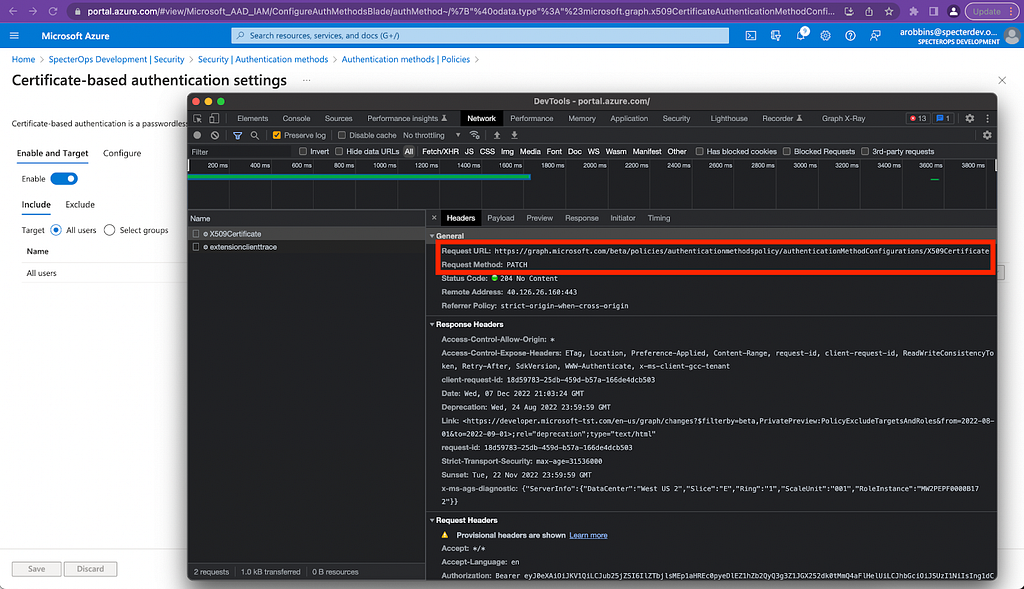Switch to the DevTools Console tab

click(x=296, y=118)
